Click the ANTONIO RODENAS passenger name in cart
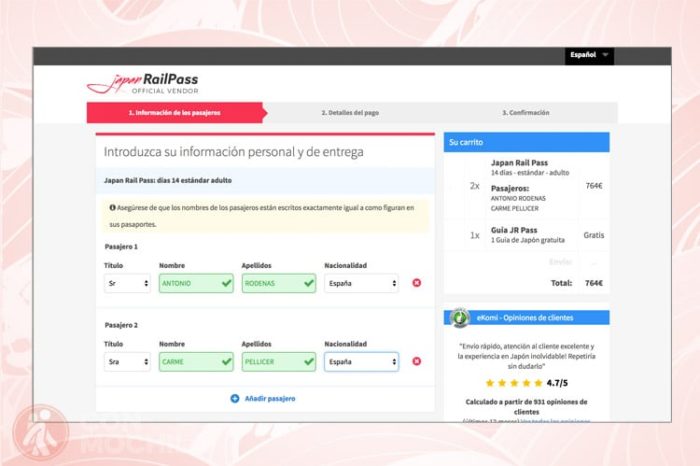The image size is (700, 466). pyautogui.click(x=518, y=199)
